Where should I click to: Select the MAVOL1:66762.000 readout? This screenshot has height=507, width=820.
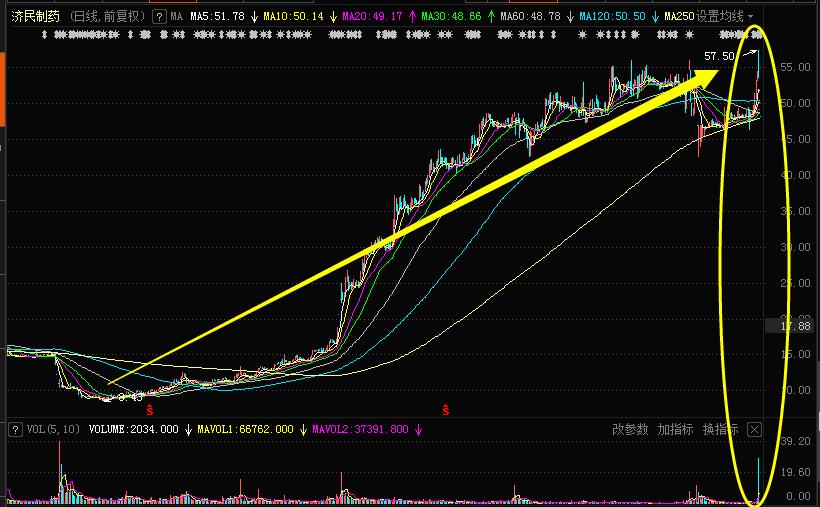point(245,430)
